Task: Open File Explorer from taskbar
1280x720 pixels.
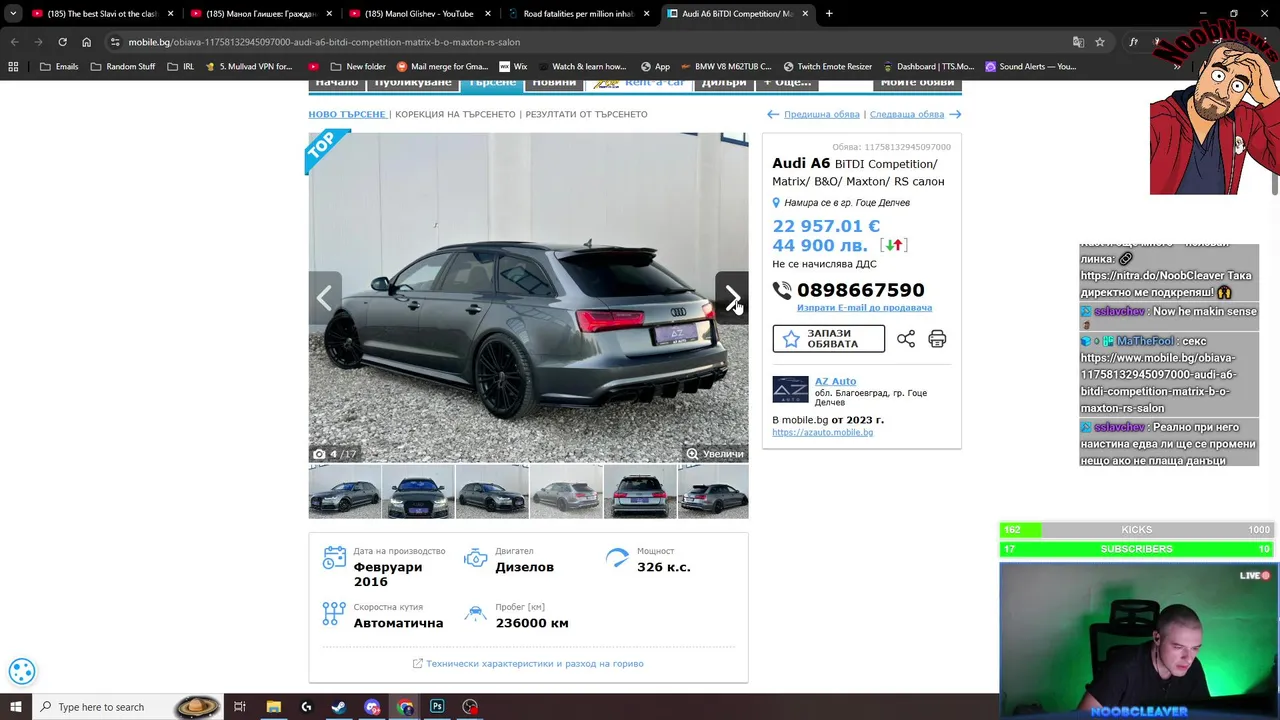Action: point(273,707)
